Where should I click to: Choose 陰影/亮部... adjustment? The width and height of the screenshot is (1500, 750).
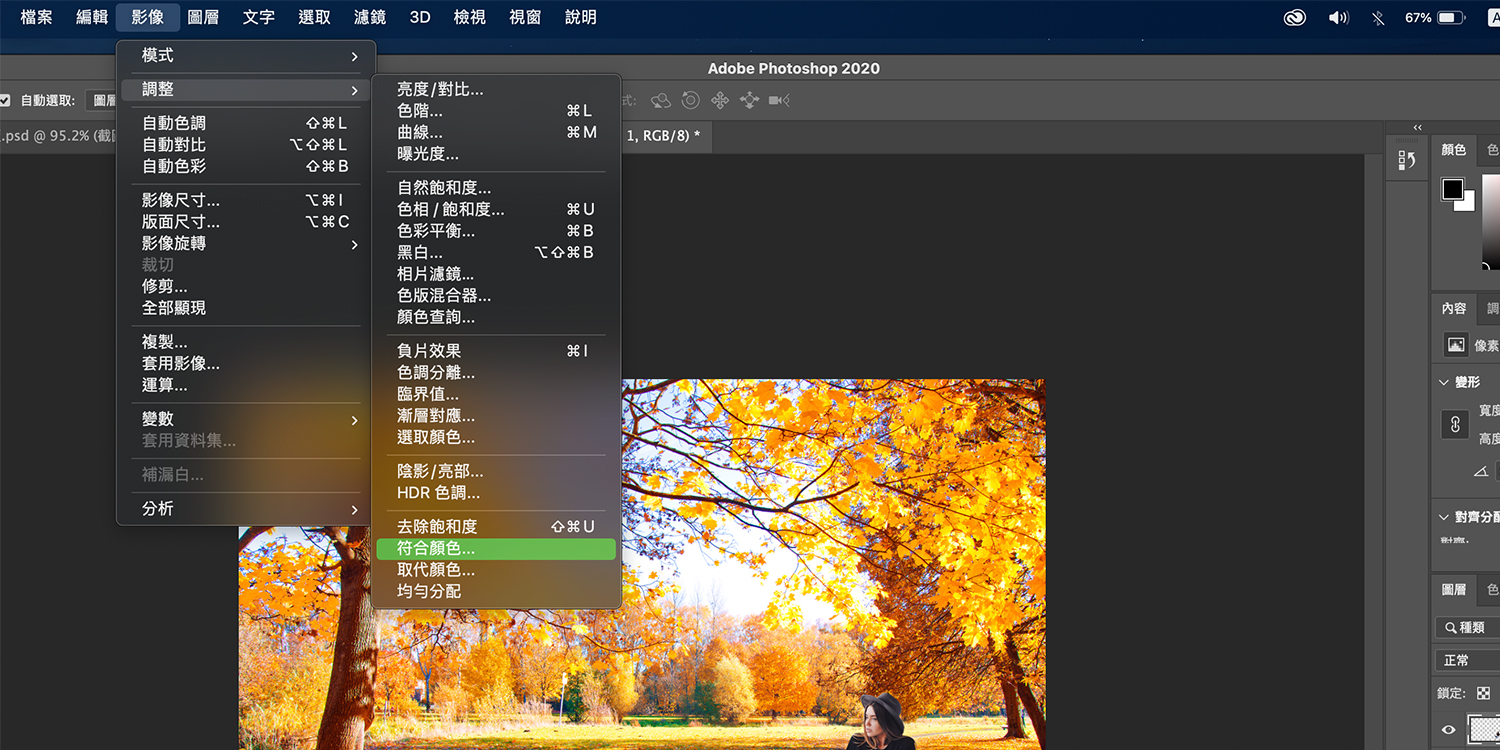coord(496,471)
